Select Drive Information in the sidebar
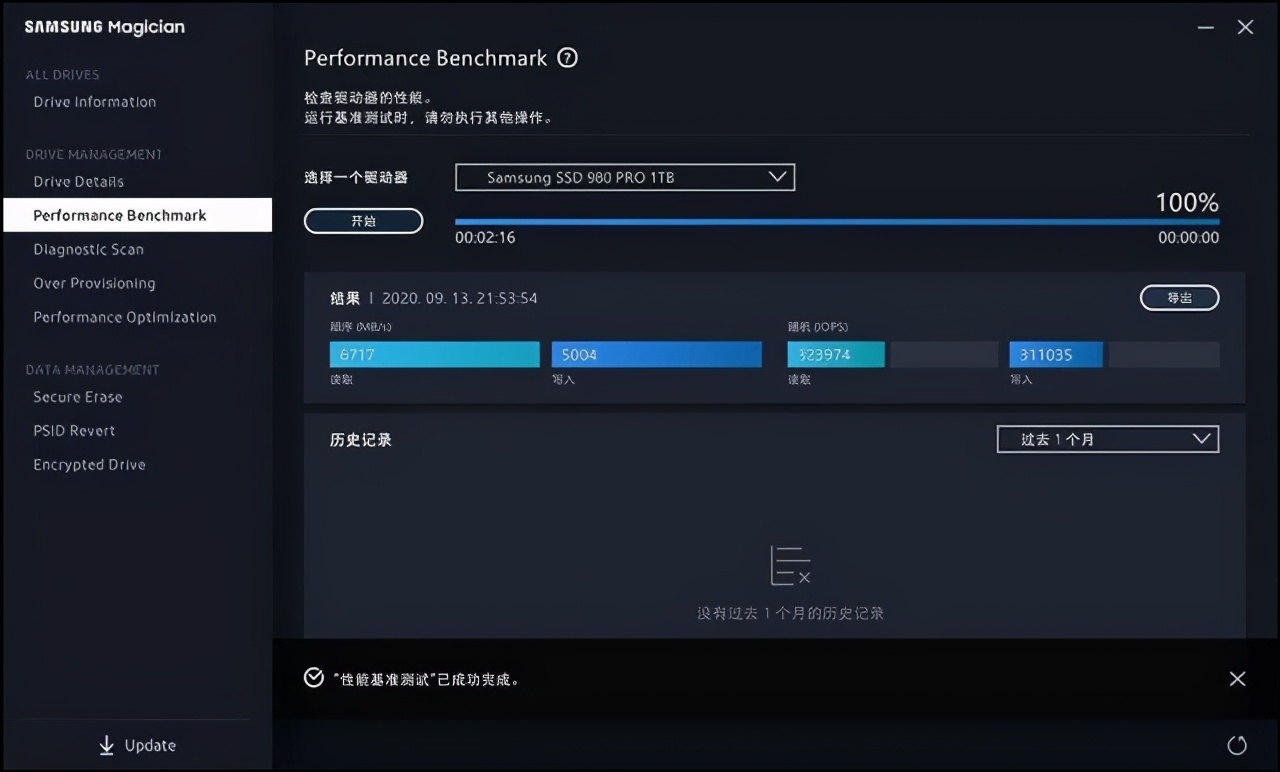1280x772 pixels. point(94,101)
